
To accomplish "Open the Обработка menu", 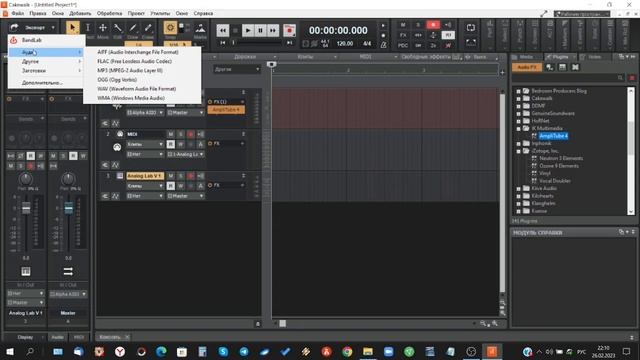I will [109, 13].
